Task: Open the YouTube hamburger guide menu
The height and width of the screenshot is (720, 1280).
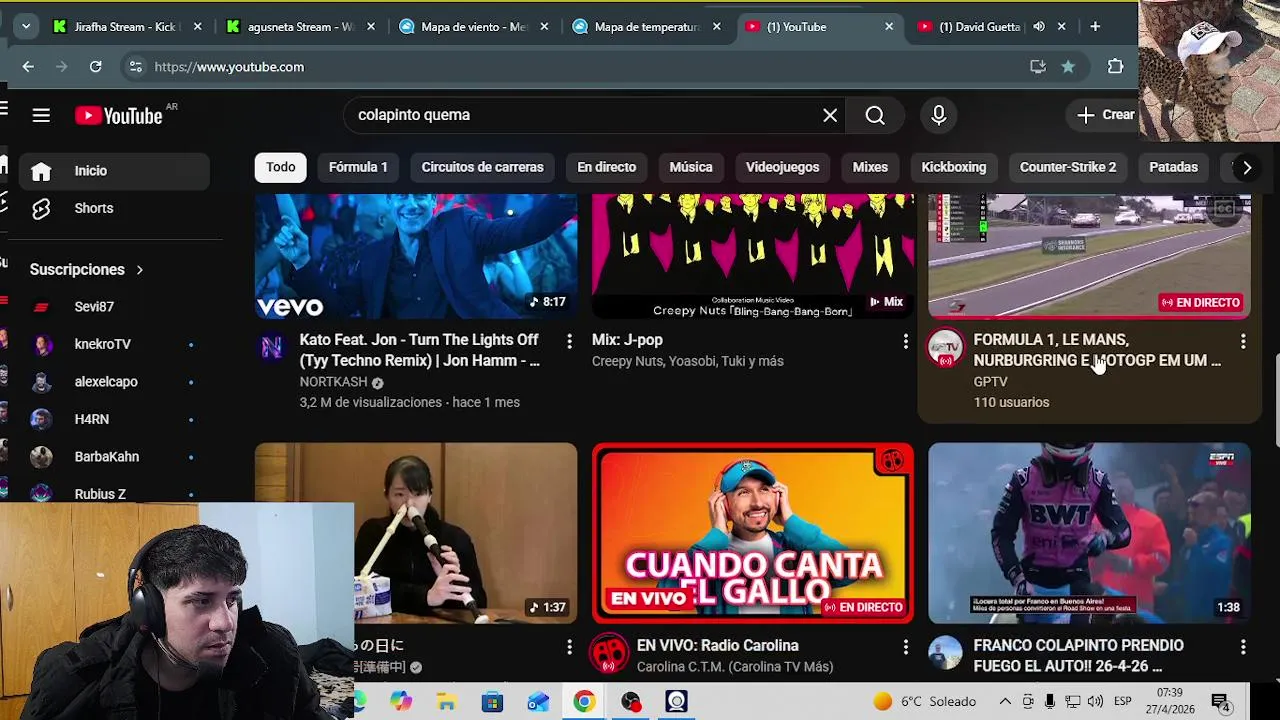Action: (x=41, y=115)
